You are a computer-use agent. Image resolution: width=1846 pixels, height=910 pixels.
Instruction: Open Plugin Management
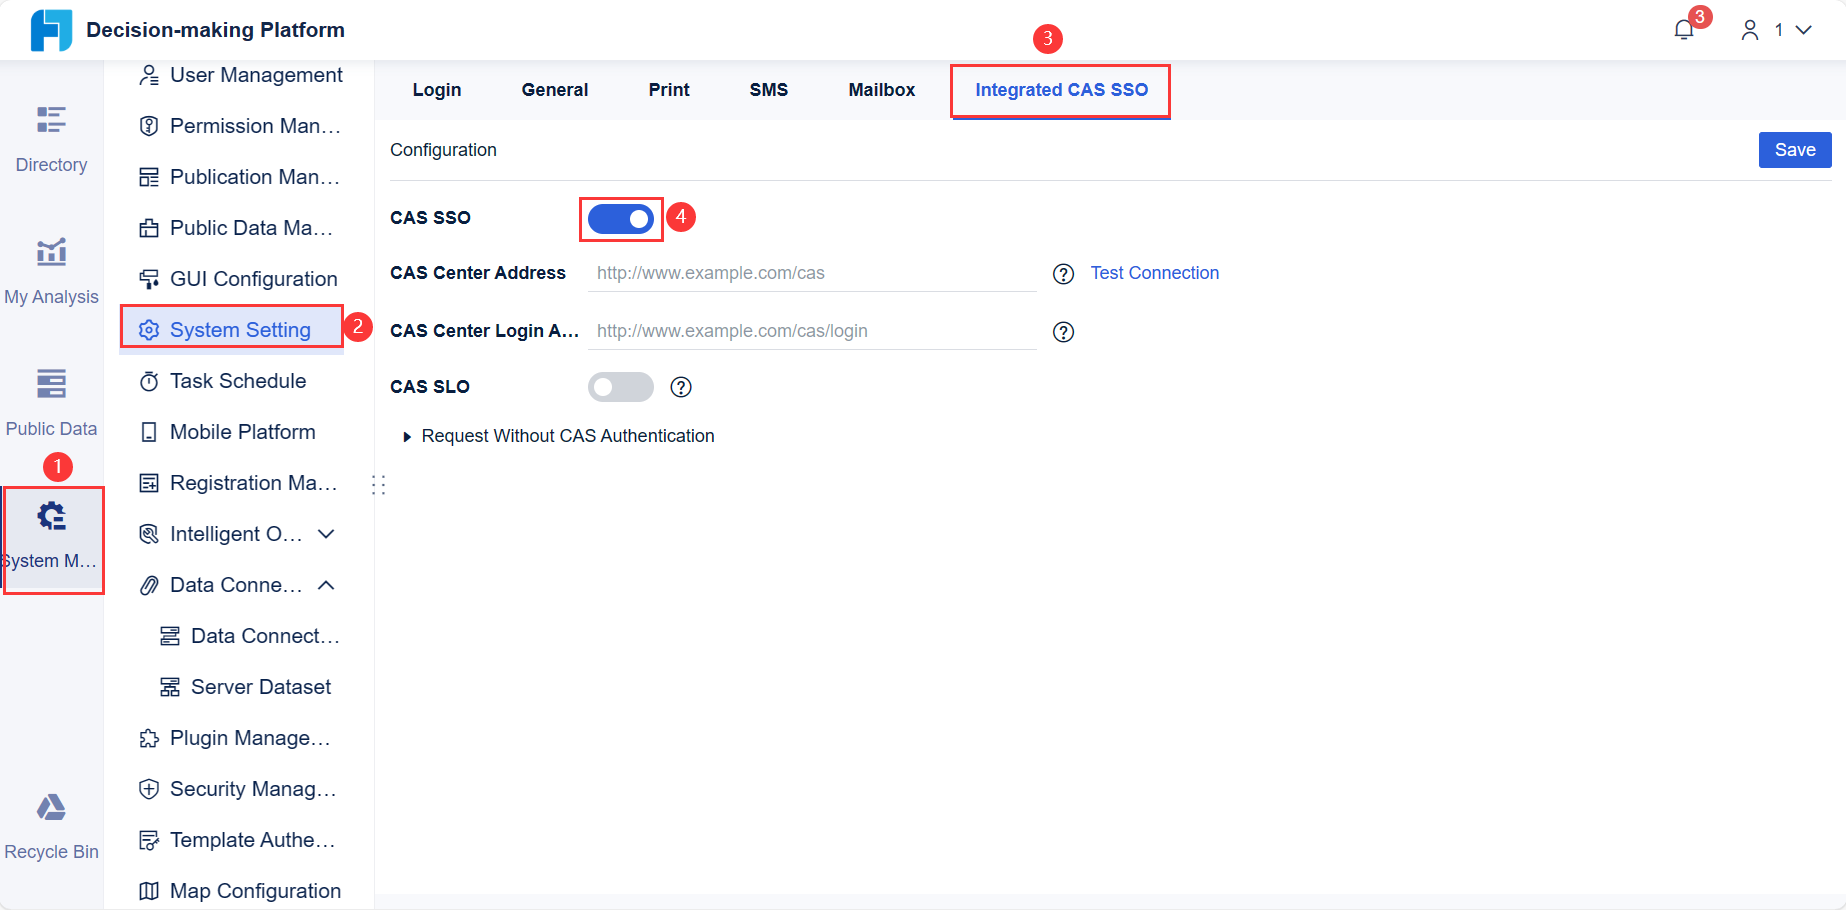coord(251,737)
